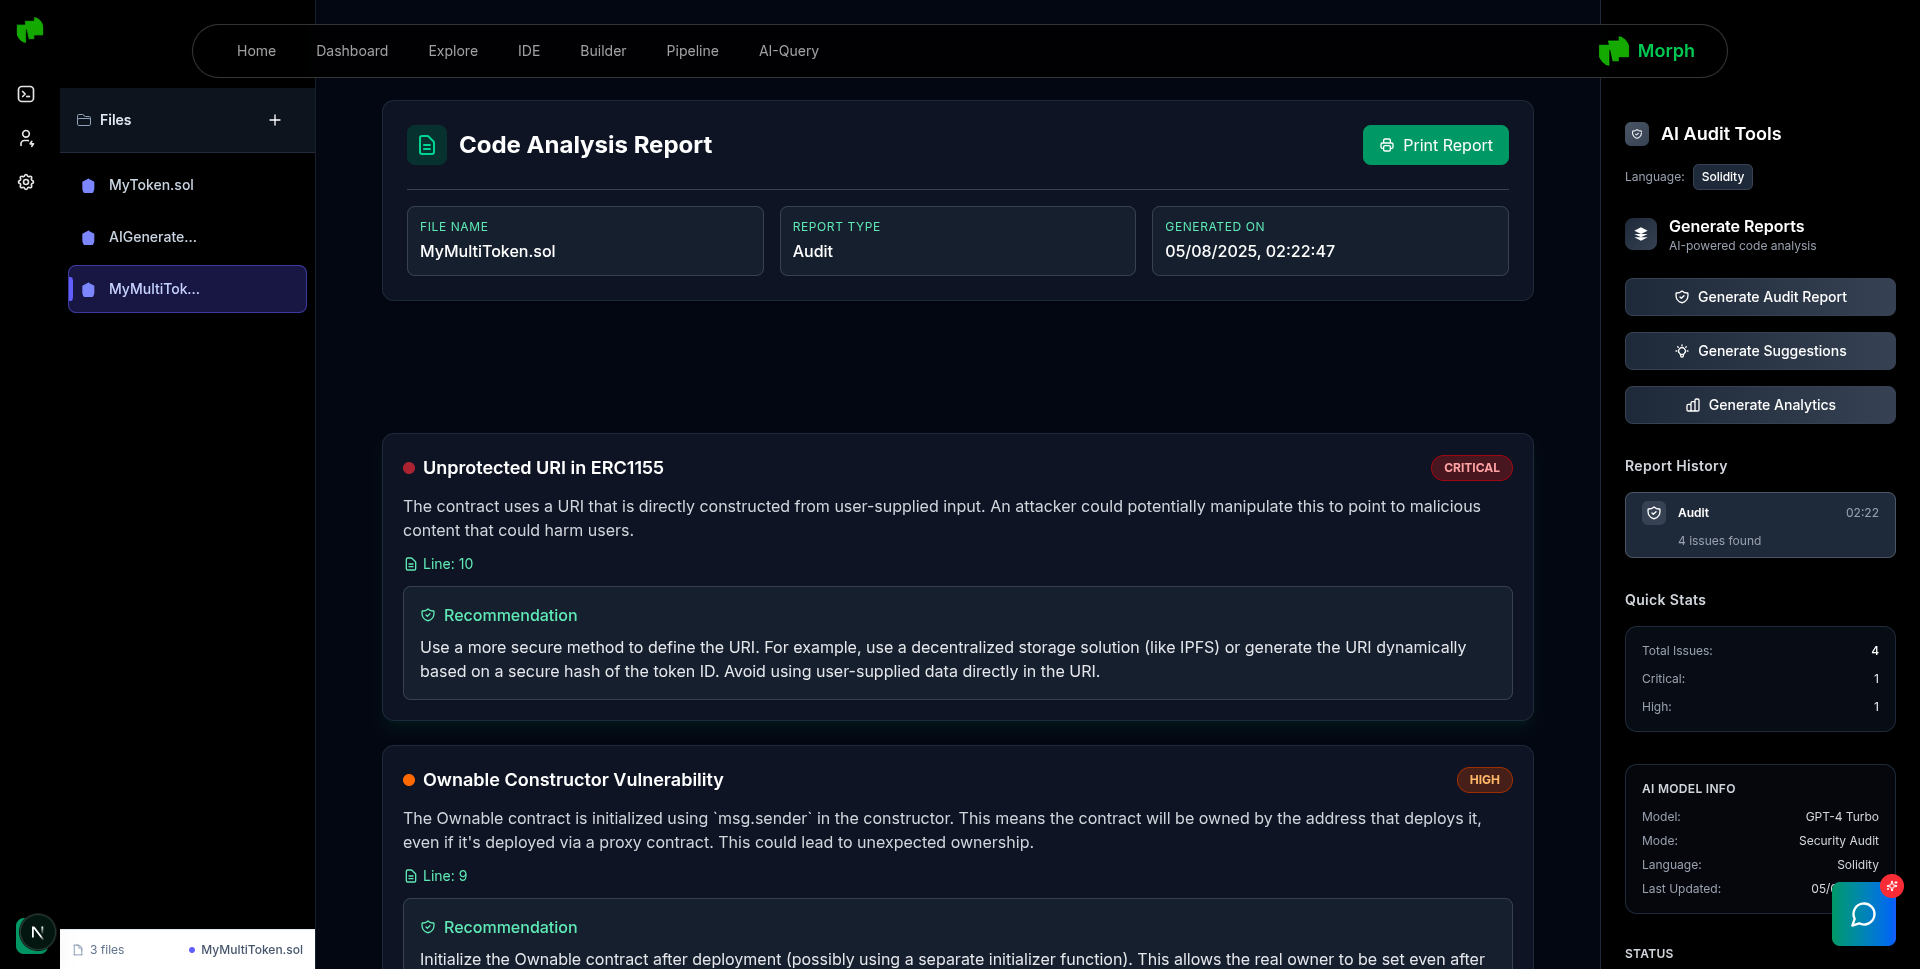The height and width of the screenshot is (969, 1920).
Task: Open the AI-Query nav item
Action: (789, 51)
